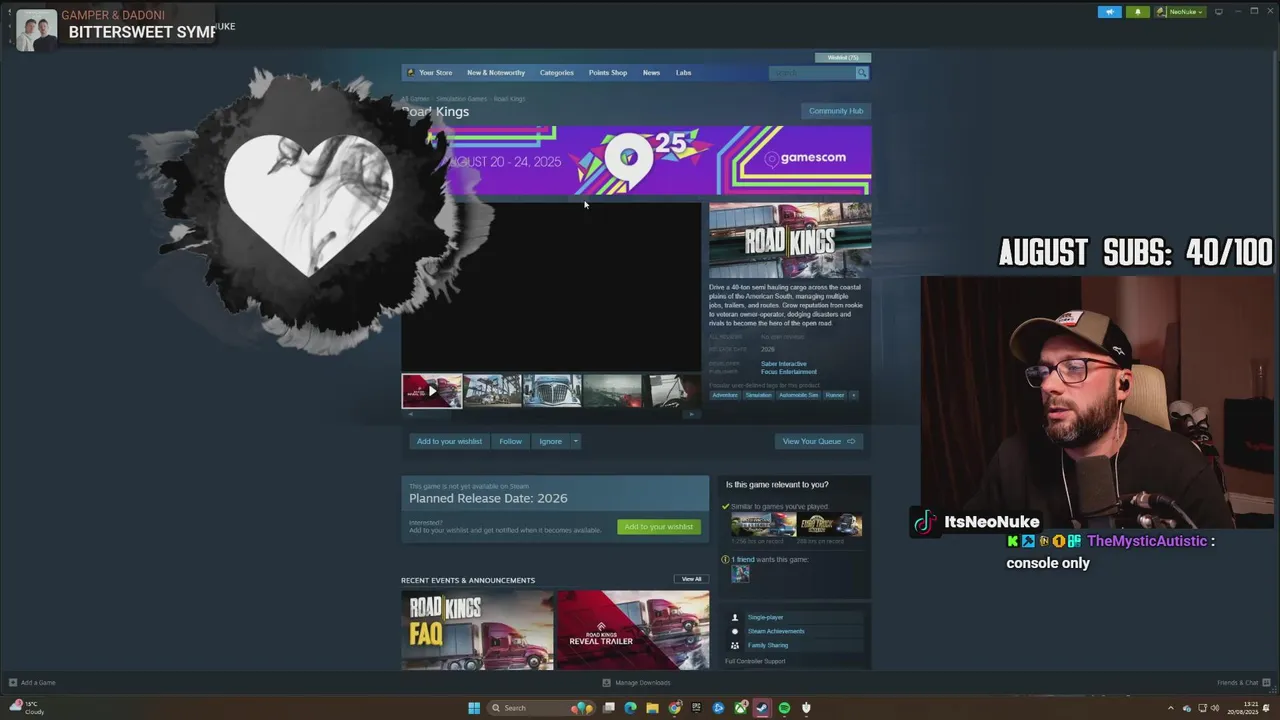
Task: Open the friend avatar who wants this game
Action: [x=740, y=574]
